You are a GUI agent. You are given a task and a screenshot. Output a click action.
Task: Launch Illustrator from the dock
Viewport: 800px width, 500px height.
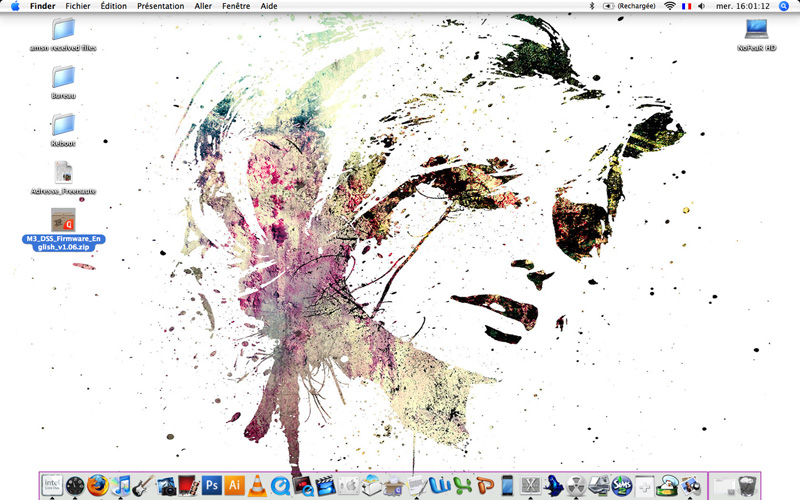pyautogui.click(x=235, y=485)
